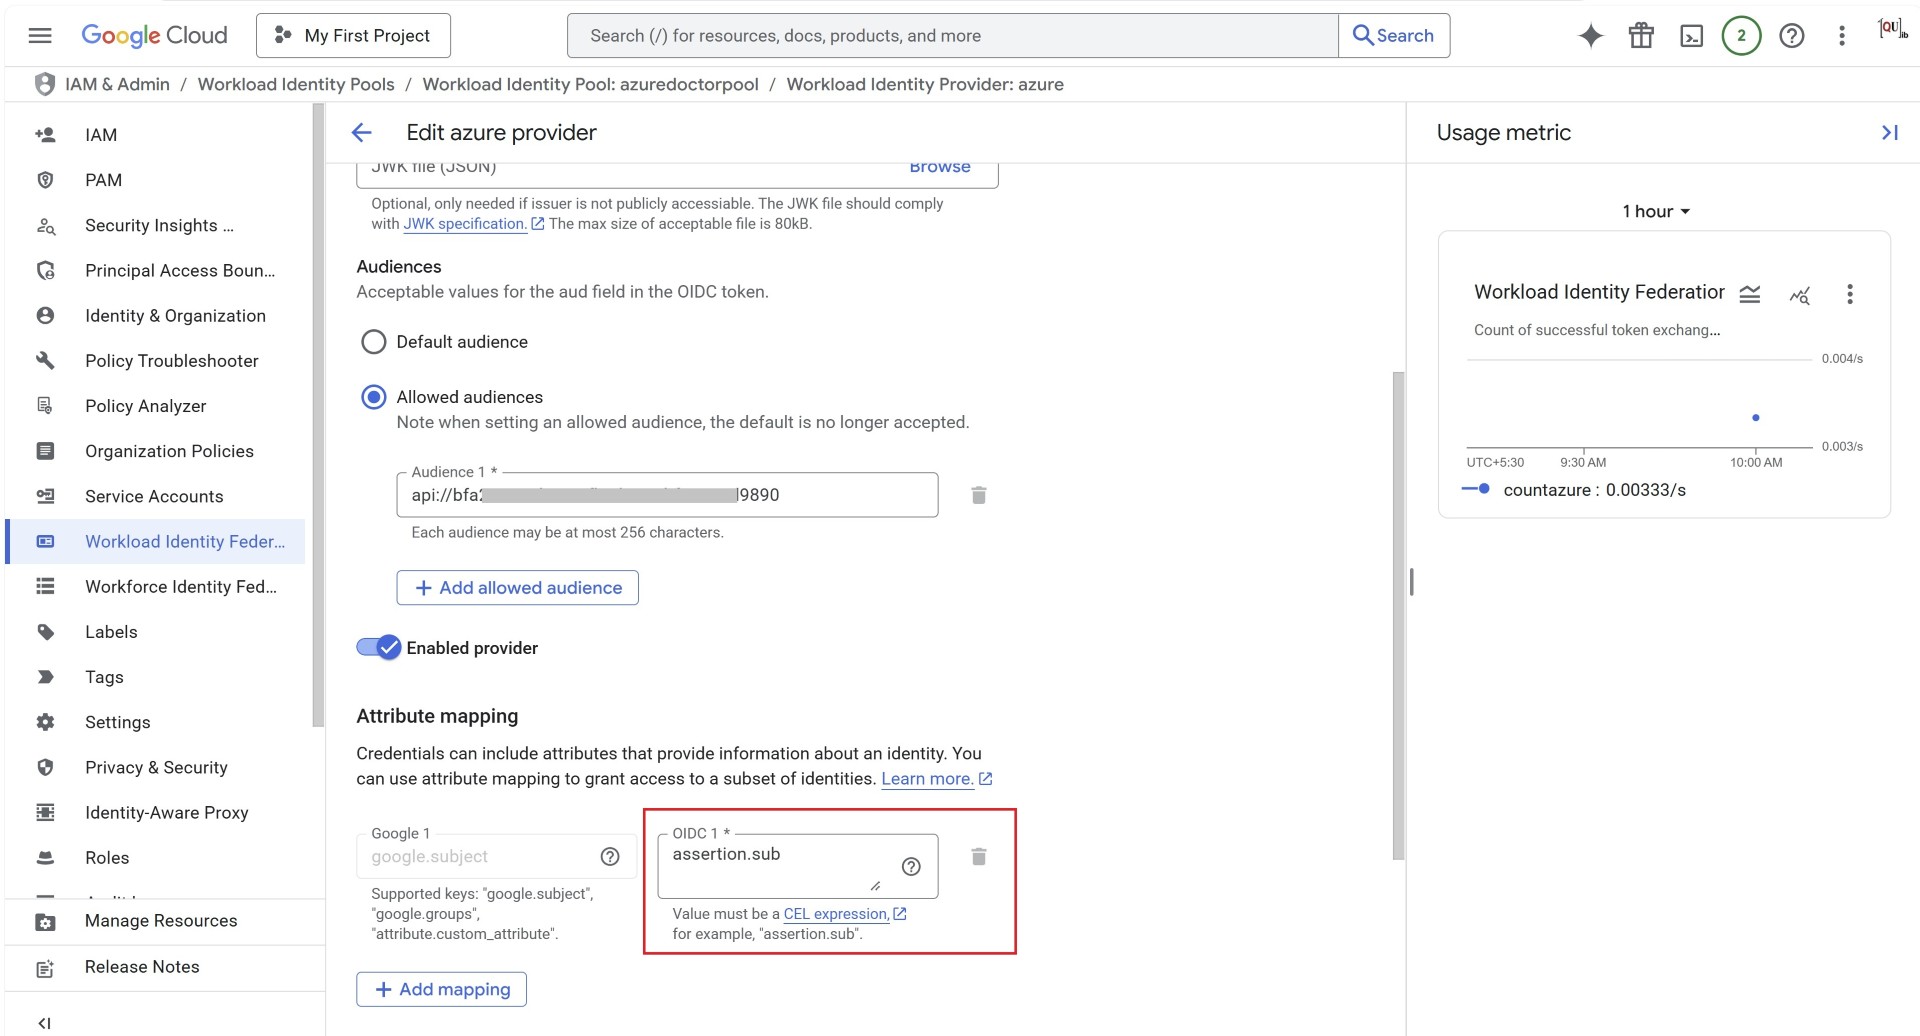Open chart in Metrics Explorer icon
This screenshot has height=1036, width=1920.
(1799, 294)
